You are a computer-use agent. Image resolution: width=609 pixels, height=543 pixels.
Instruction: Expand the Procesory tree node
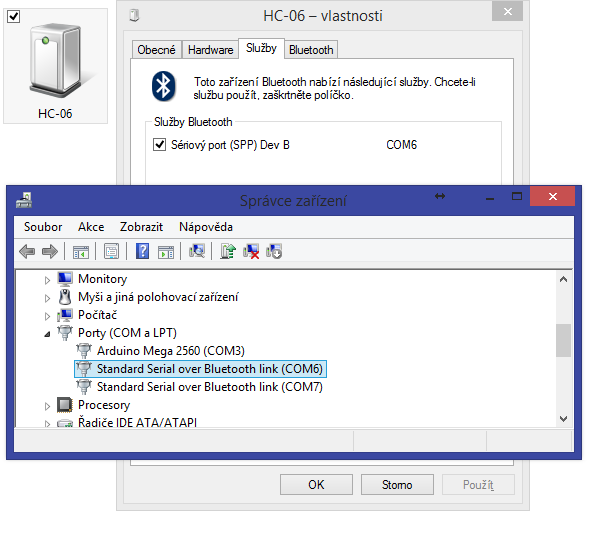47,406
